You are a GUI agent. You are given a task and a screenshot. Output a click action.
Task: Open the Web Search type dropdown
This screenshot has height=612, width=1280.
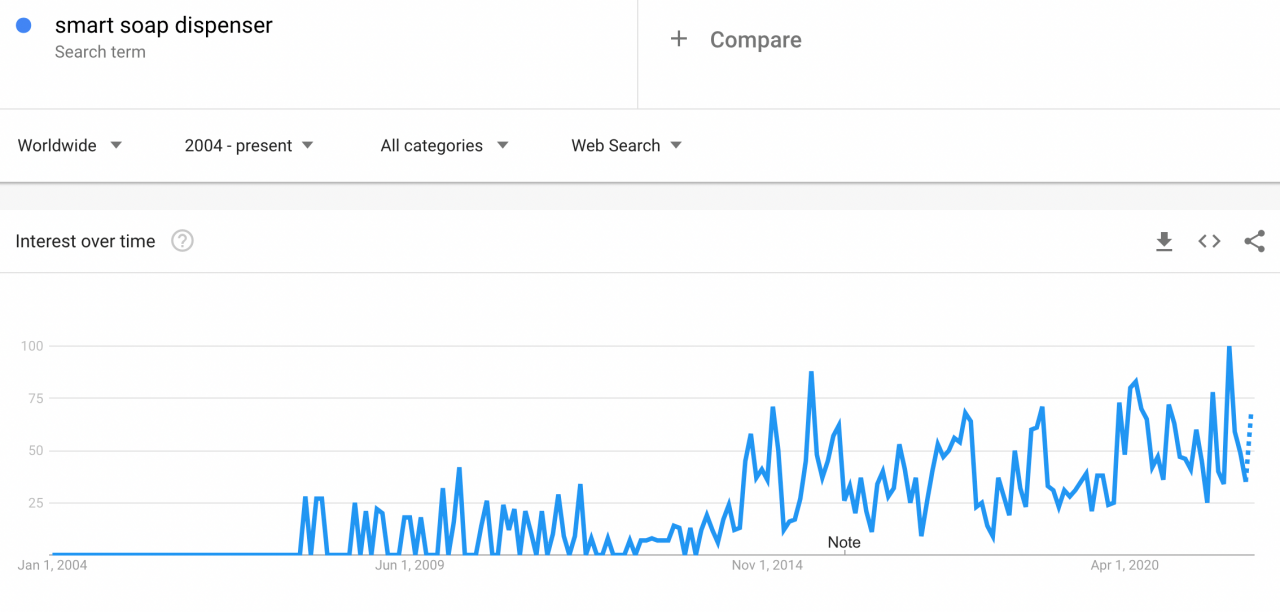[x=627, y=145]
